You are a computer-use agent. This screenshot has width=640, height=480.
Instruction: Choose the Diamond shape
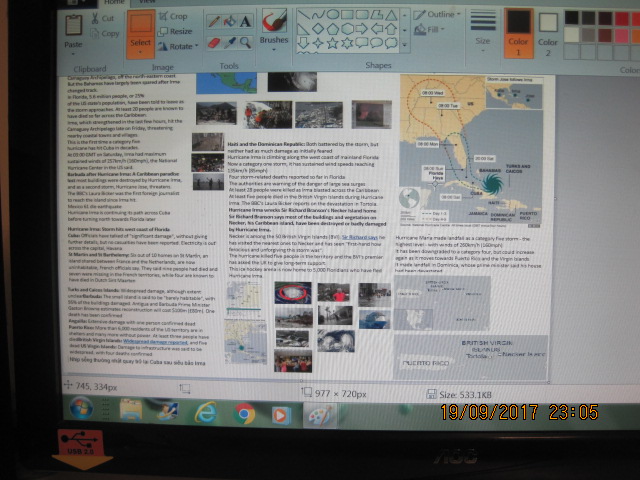tap(318, 29)
